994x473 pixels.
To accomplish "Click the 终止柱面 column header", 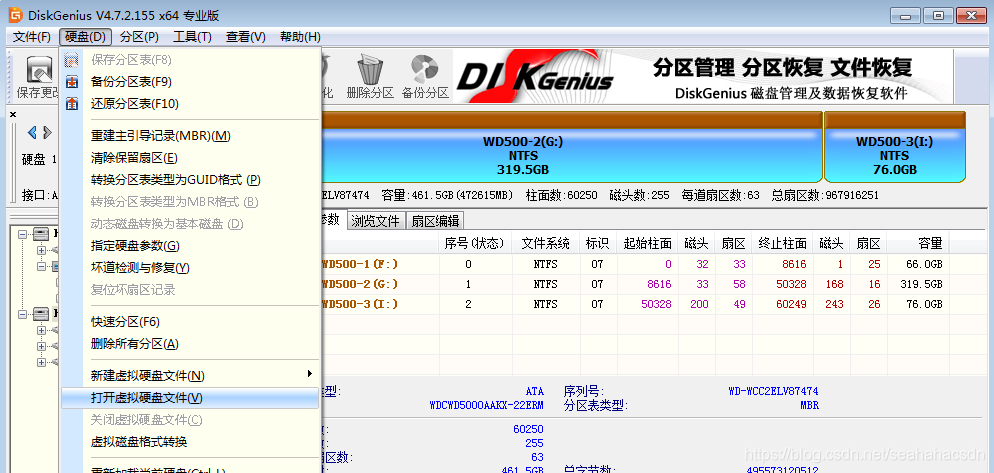I will coord(782,243).
